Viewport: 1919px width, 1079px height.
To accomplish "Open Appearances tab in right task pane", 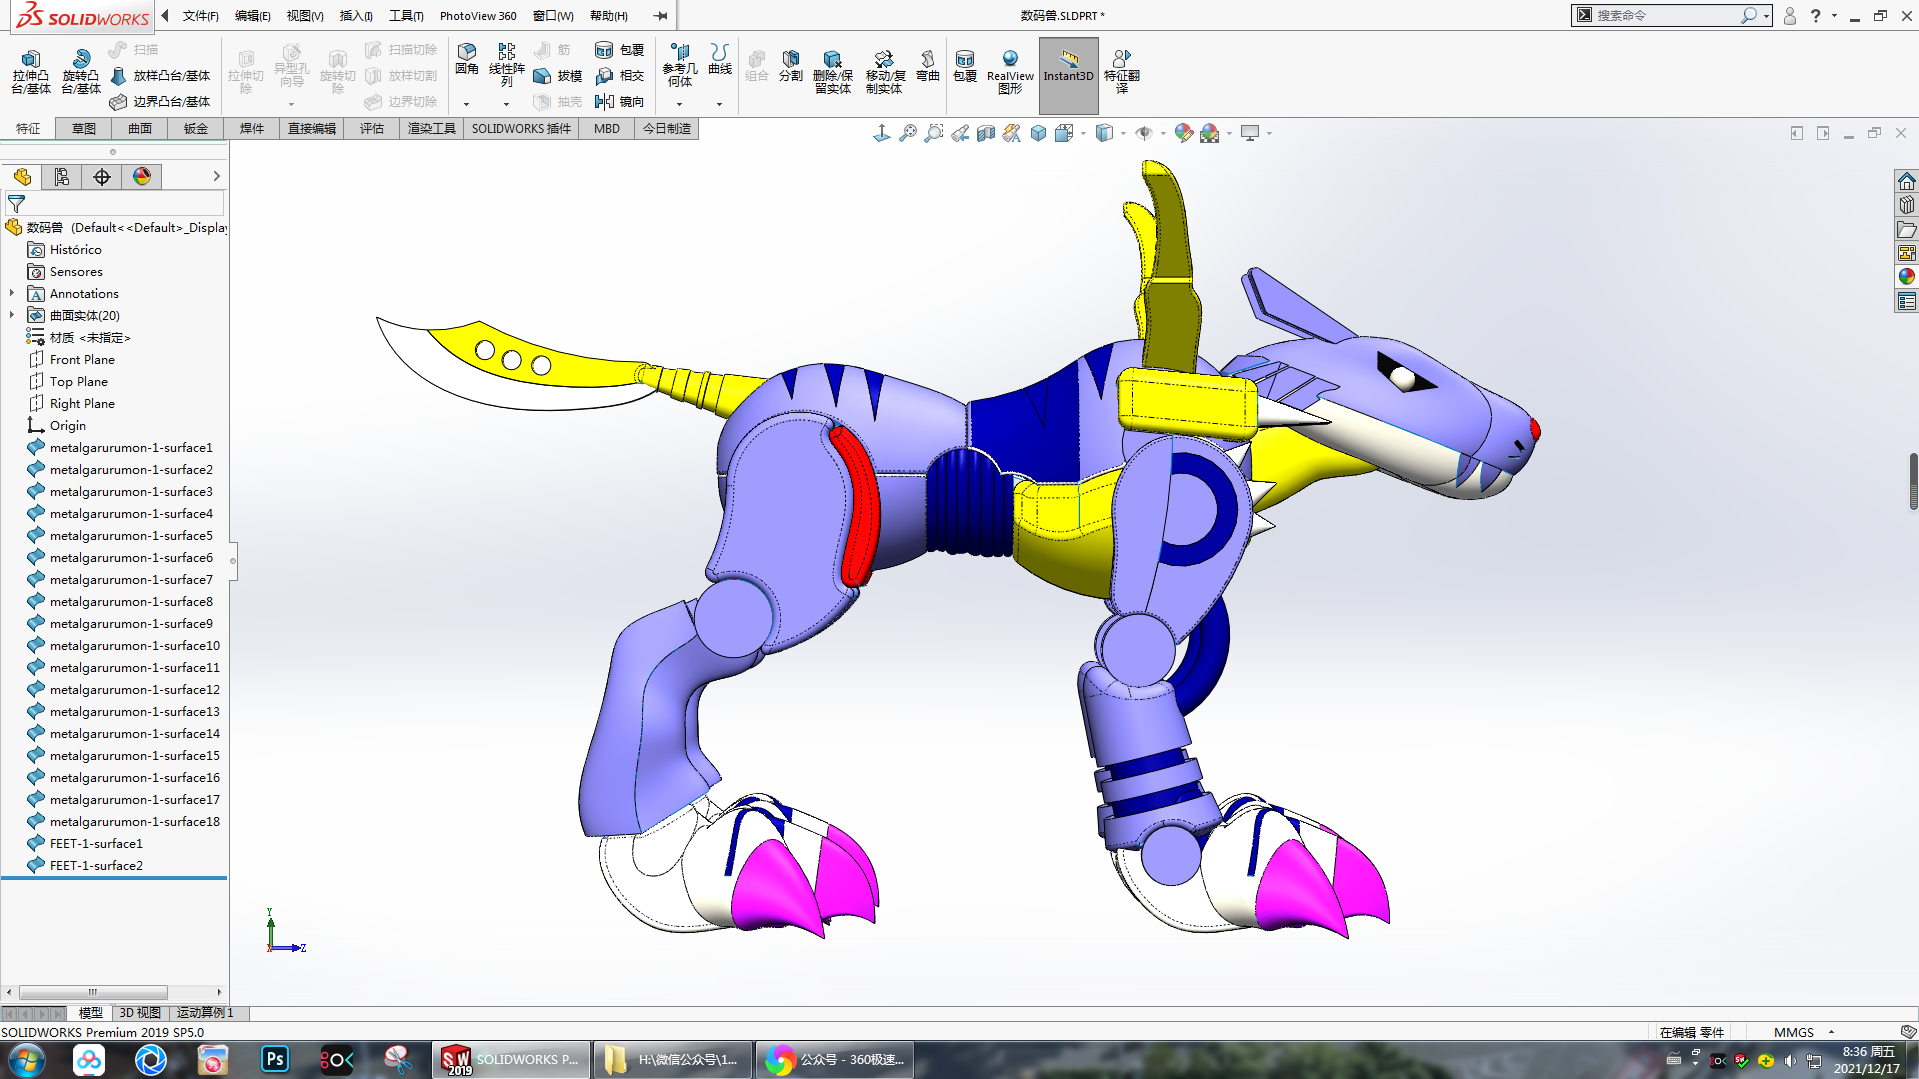I will coord(1906,277).
